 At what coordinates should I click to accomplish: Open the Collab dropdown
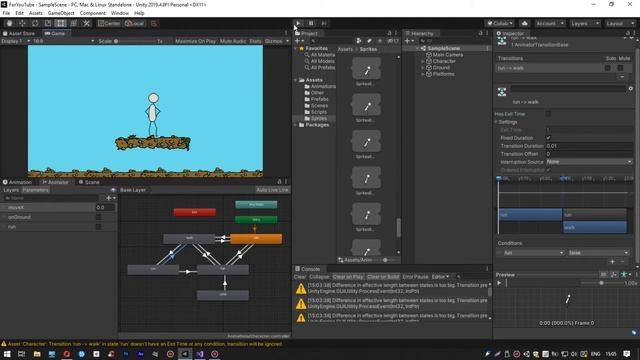[x=500, y=23]
